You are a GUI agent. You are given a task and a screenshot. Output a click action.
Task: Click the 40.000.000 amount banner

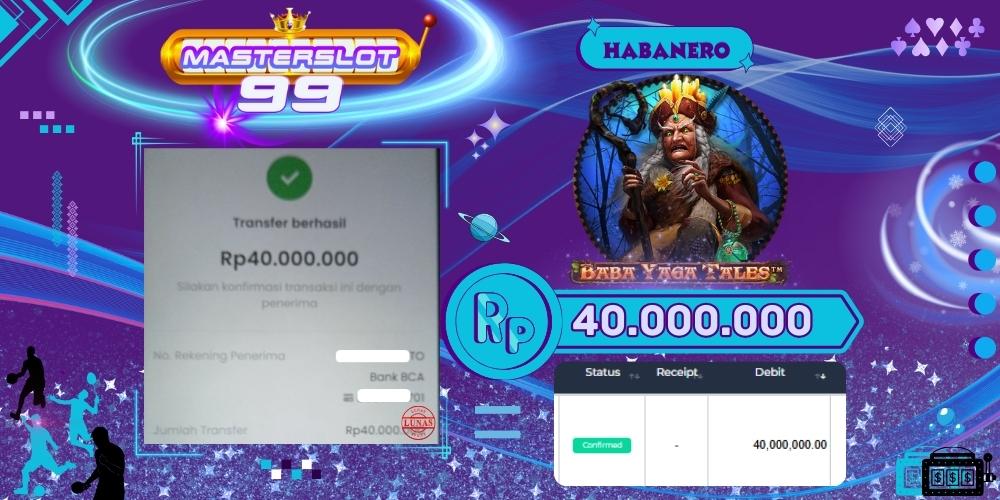691,321
